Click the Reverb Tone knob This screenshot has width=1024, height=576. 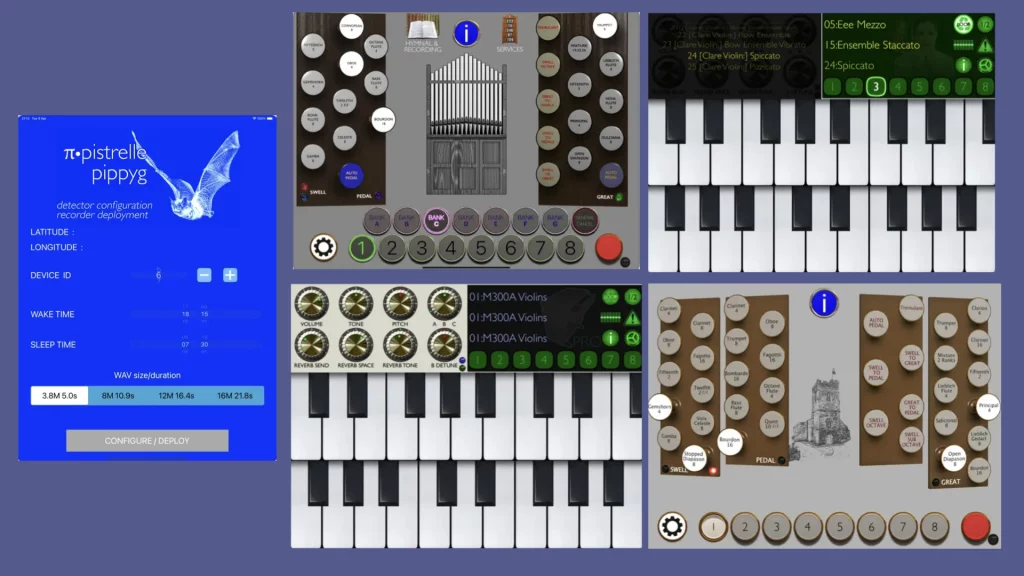399,345
